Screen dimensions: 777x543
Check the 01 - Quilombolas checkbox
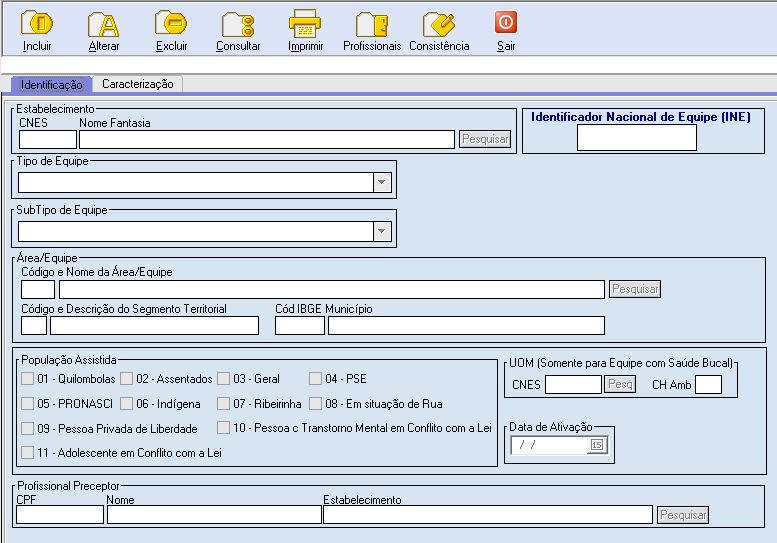[x=27, y=379]
